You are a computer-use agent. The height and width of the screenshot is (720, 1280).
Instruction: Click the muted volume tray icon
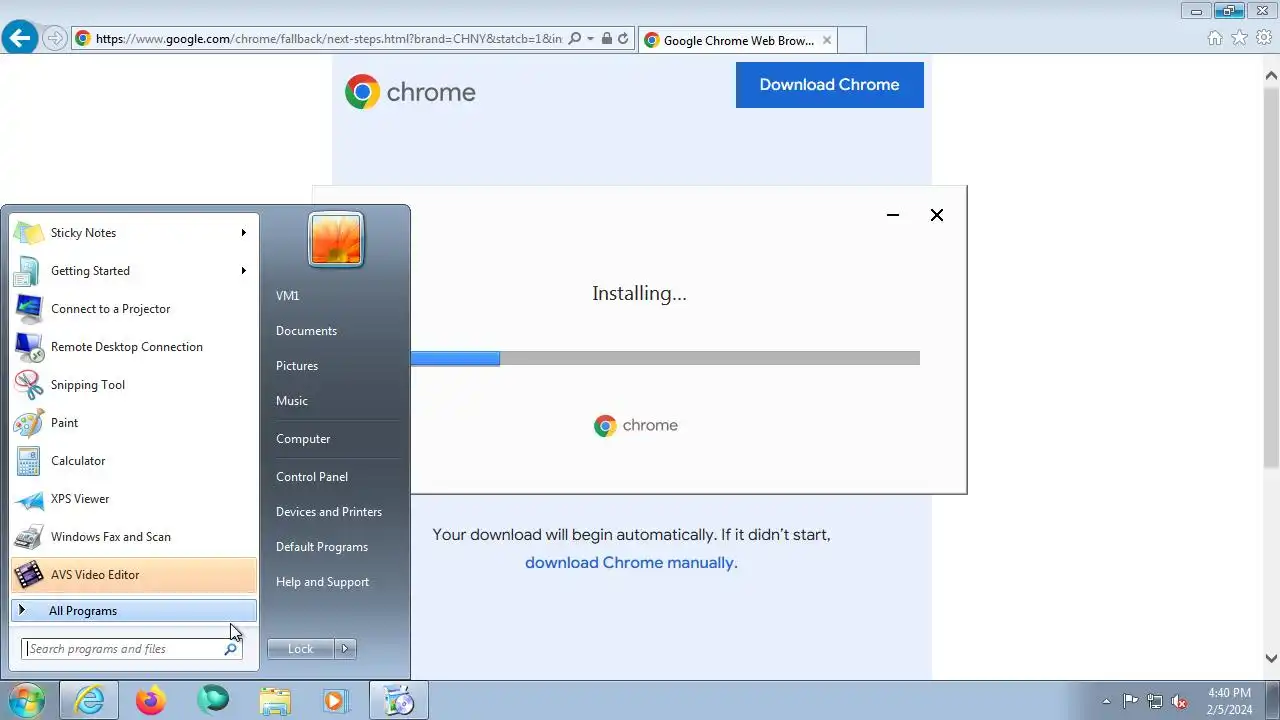pos(1180,701)
